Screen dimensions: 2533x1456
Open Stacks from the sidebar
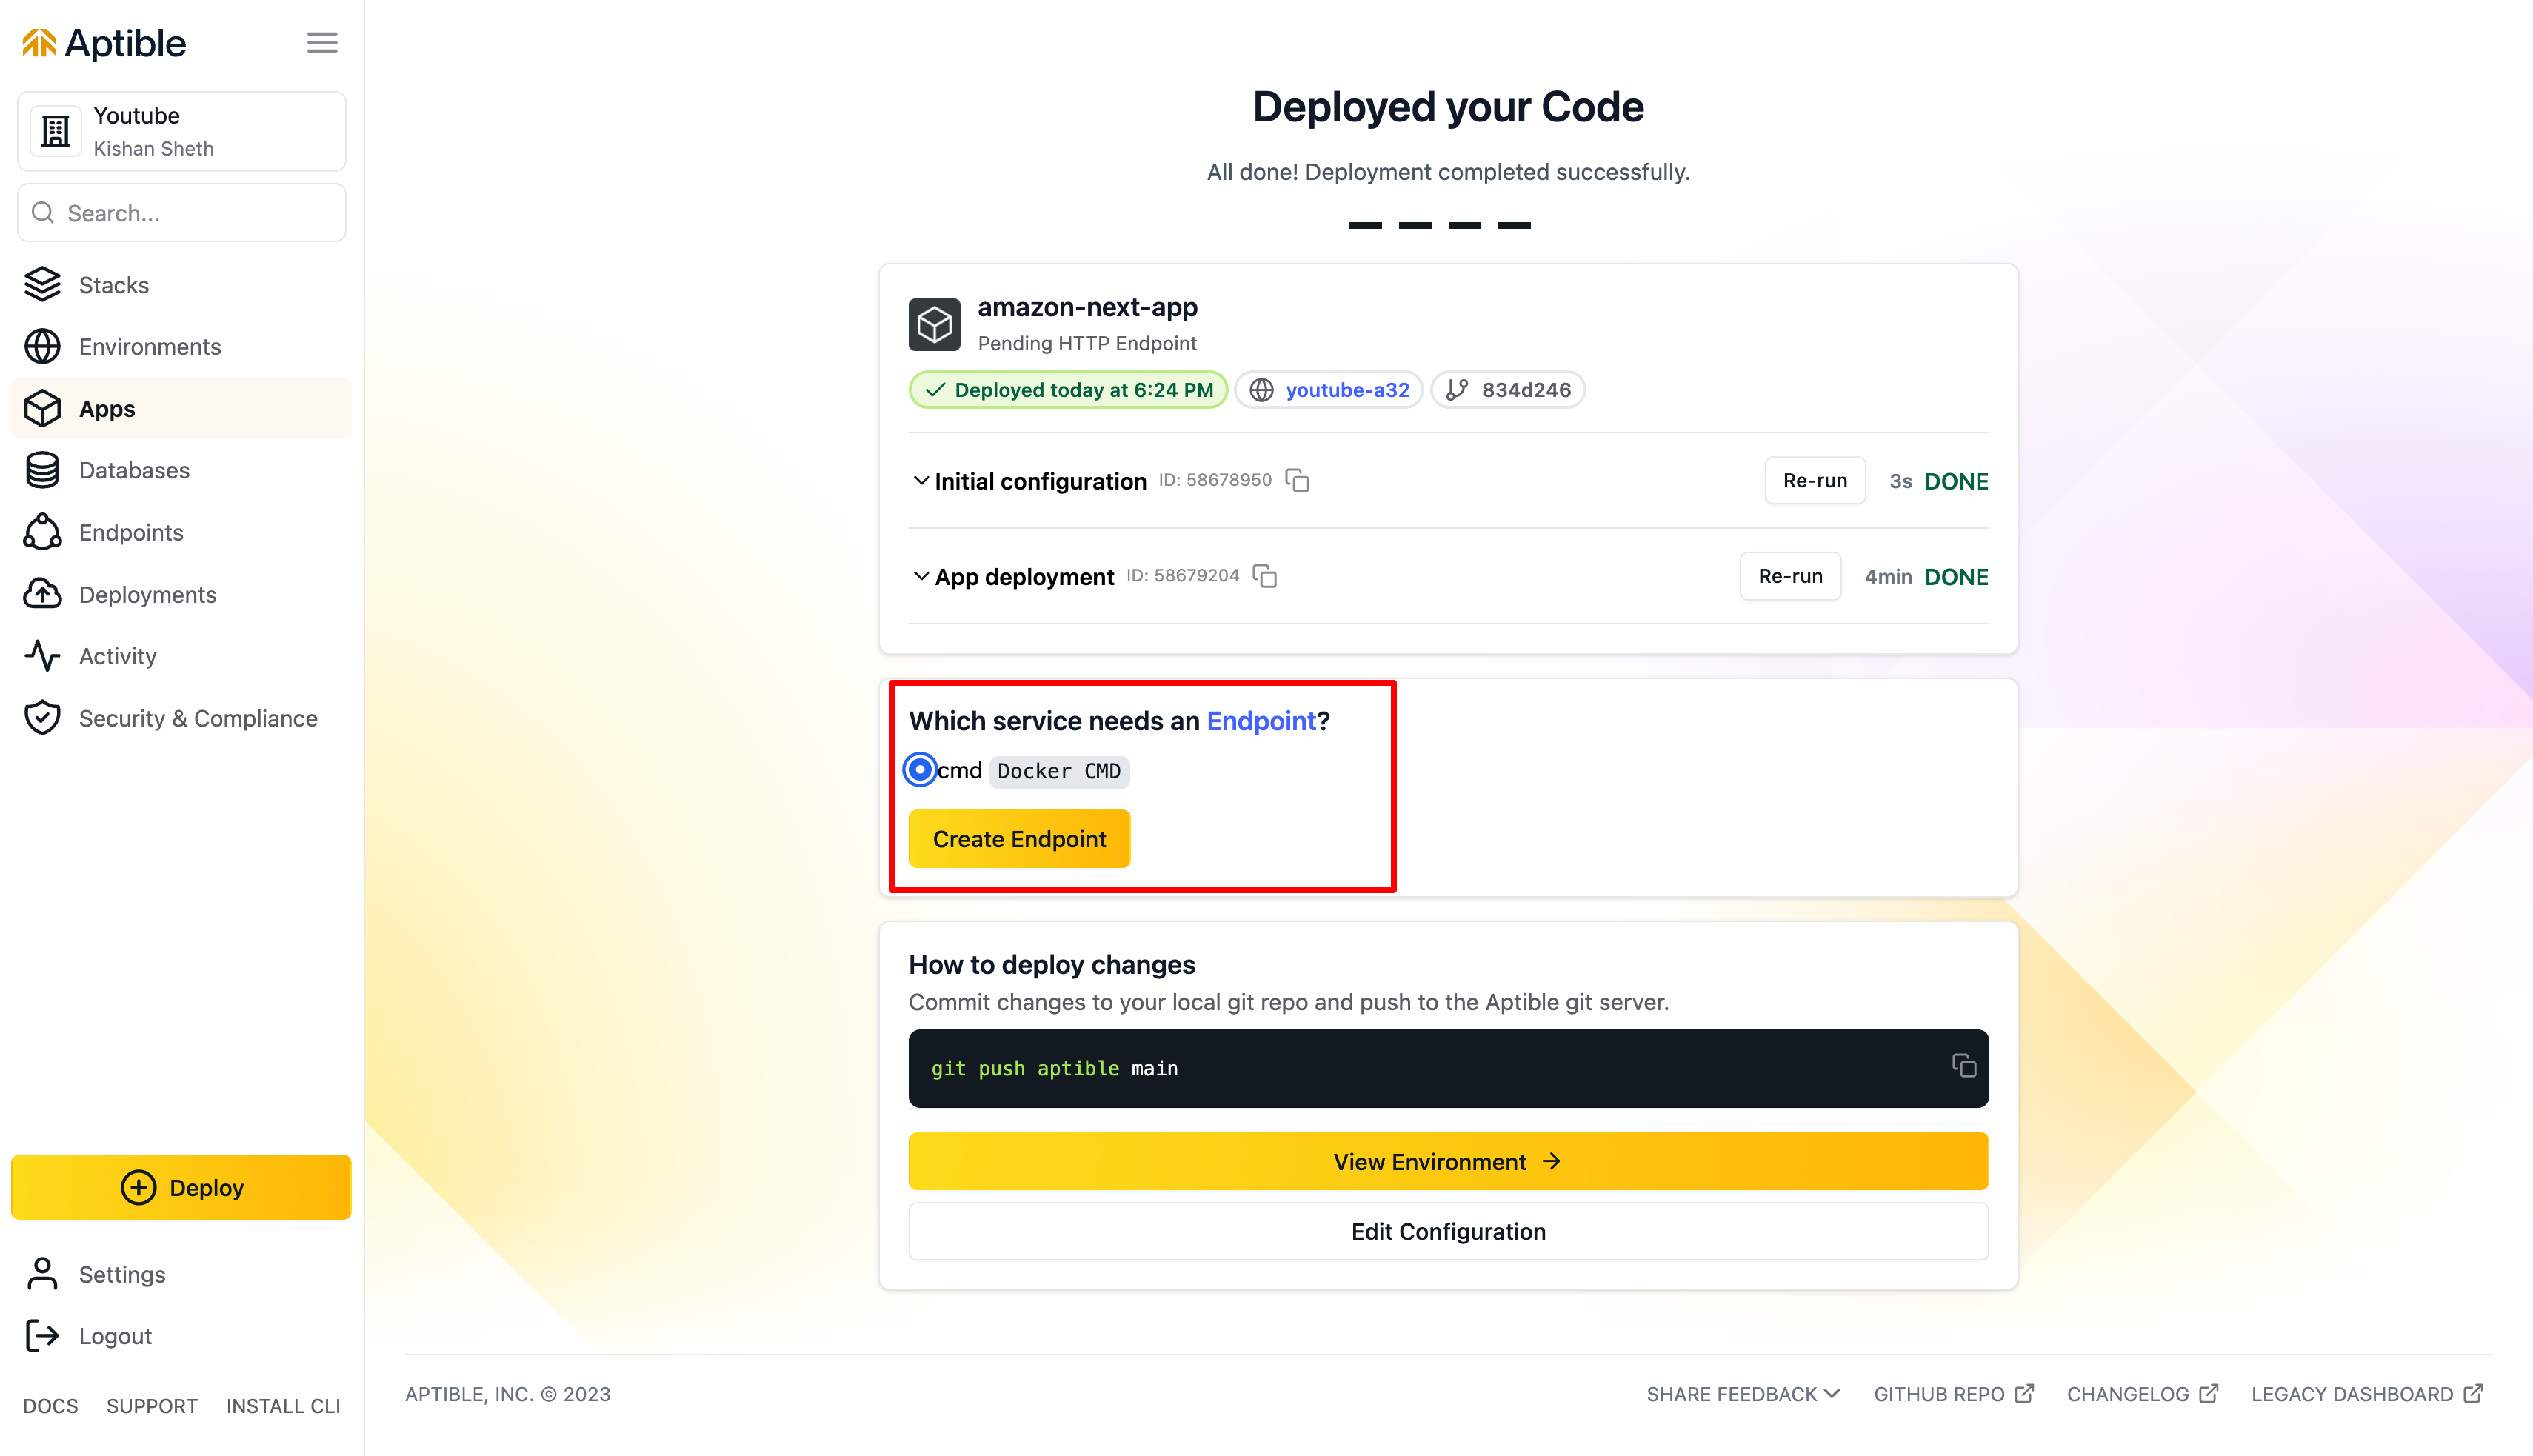click(x=113, y=285)
